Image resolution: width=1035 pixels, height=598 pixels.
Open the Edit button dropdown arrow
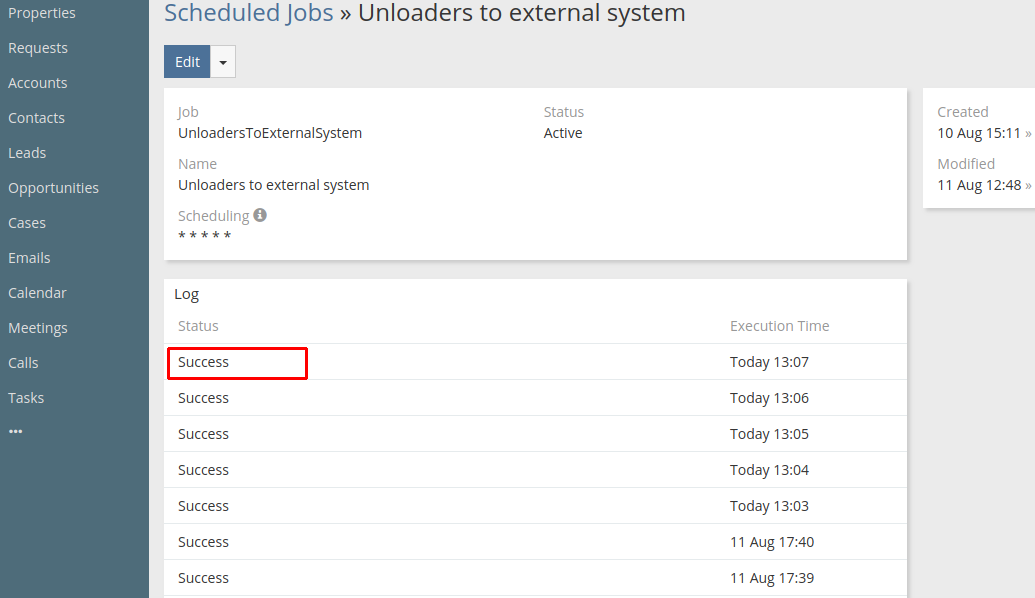click(223, 62)
